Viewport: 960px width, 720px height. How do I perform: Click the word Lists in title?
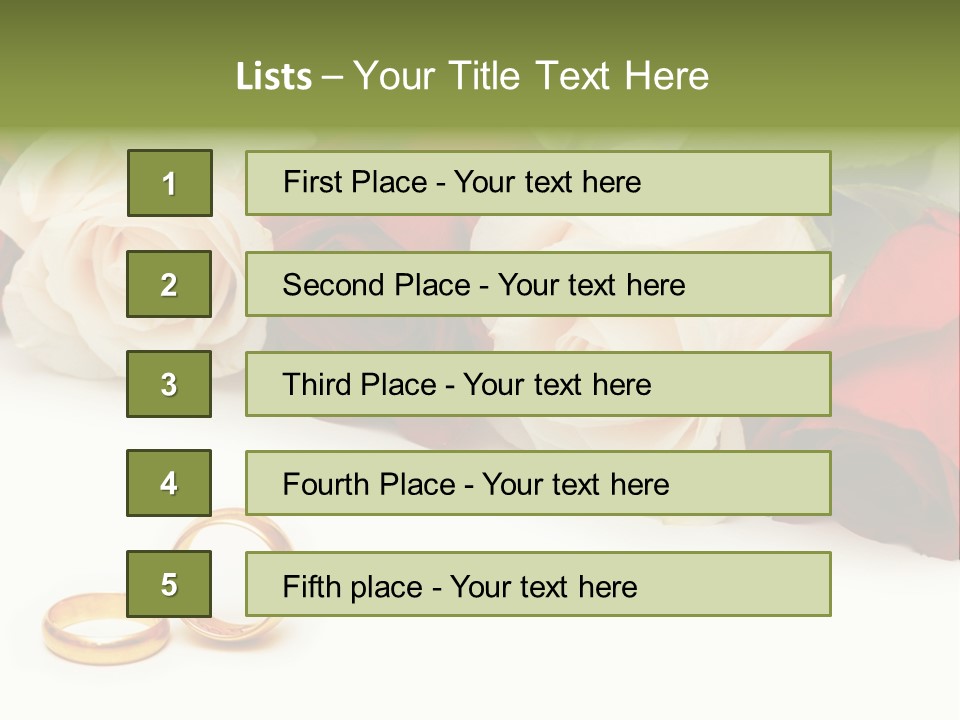point(273,77)
